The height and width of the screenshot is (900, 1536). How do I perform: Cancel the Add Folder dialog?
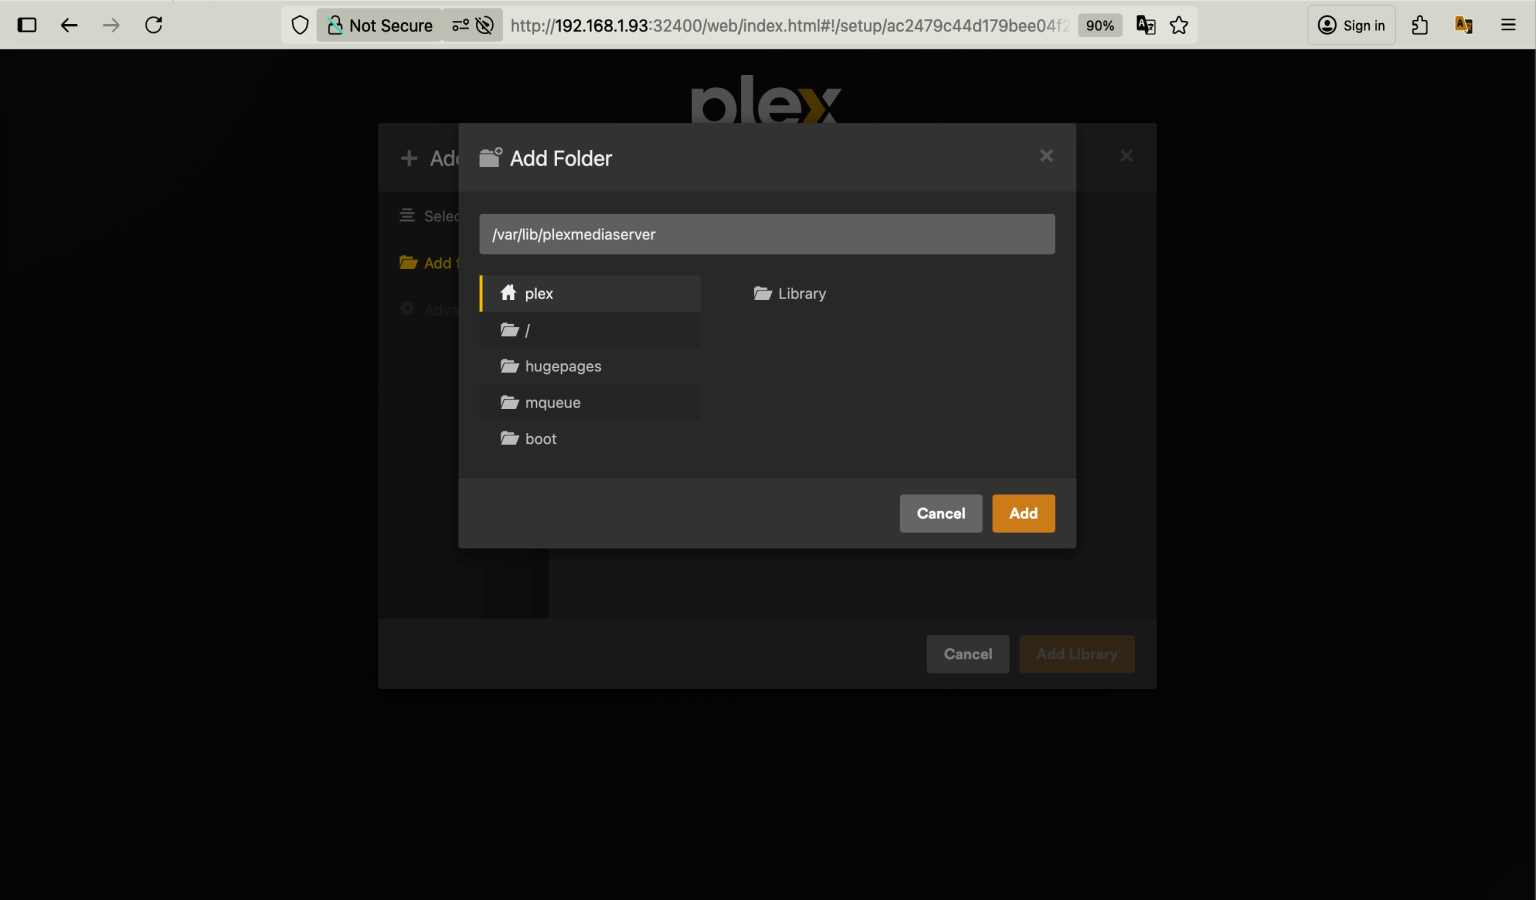[x=940, y=513]
